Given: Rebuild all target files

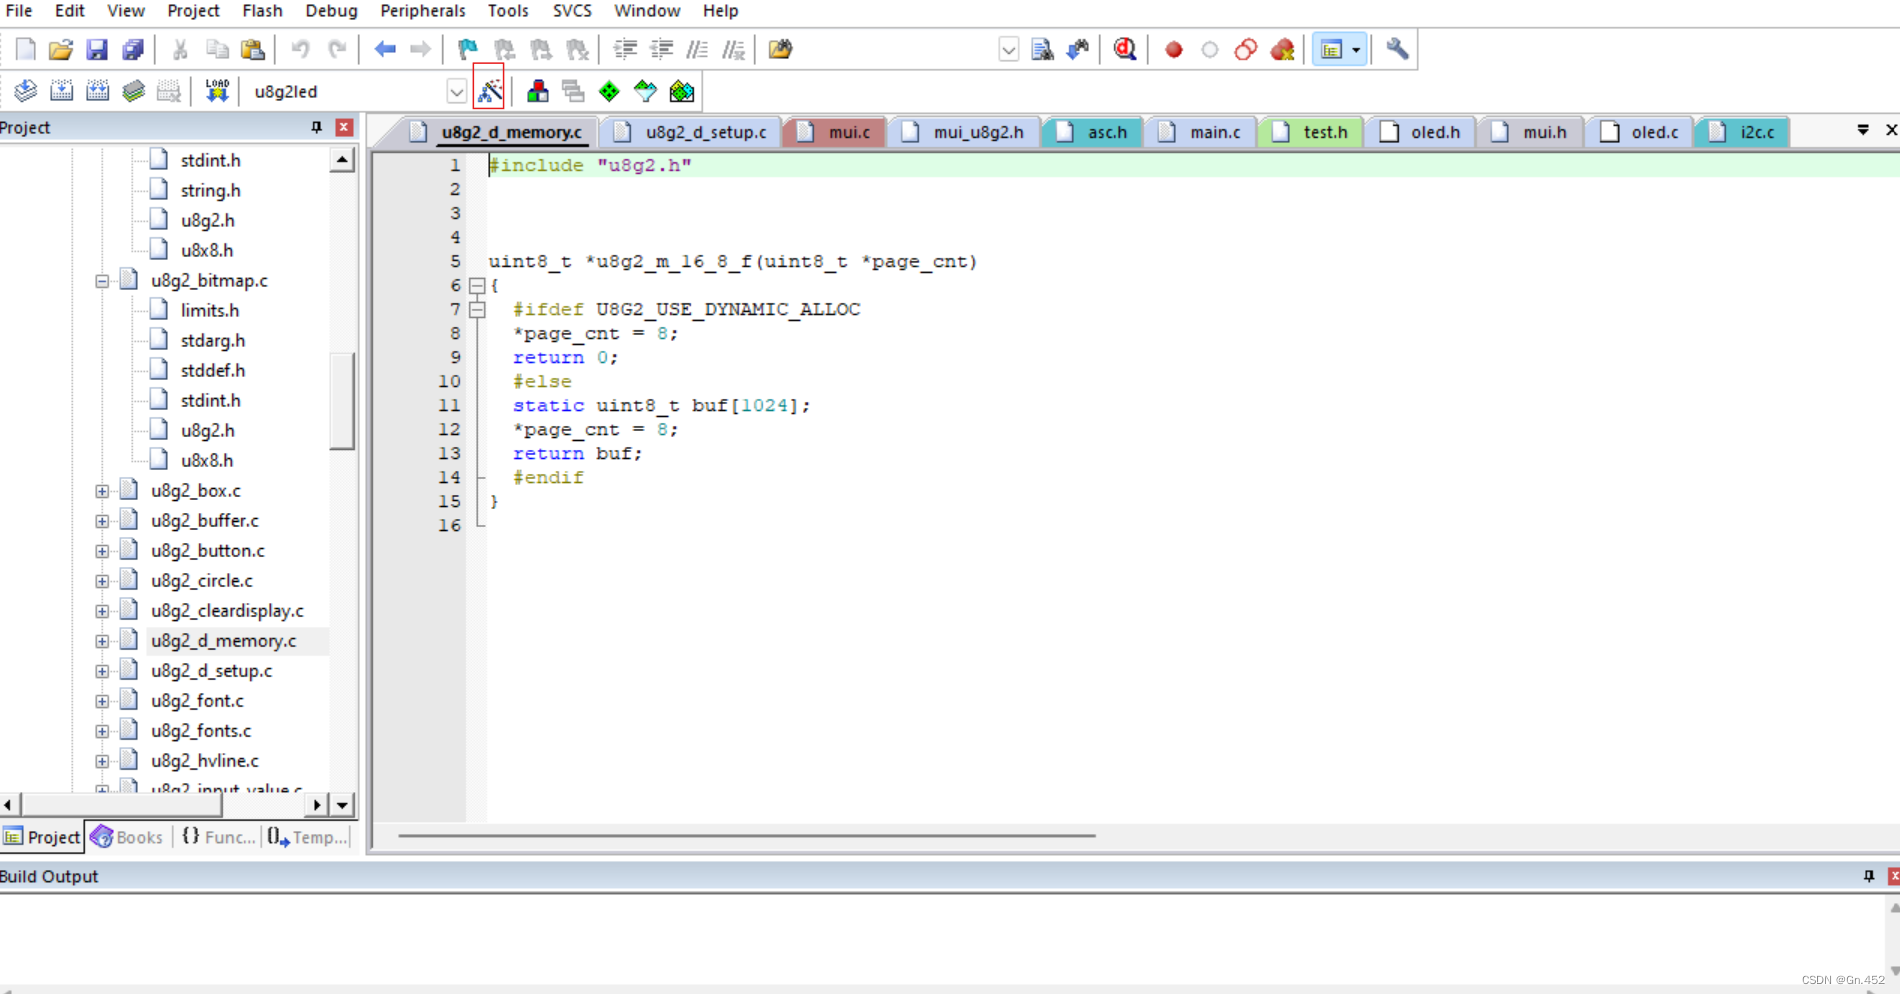Looking at the screenshot, I should pos(97,91).
